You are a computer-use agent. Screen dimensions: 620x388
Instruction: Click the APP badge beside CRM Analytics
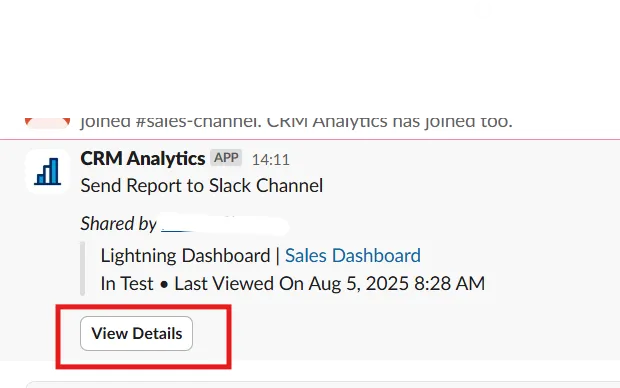(226, 158)
